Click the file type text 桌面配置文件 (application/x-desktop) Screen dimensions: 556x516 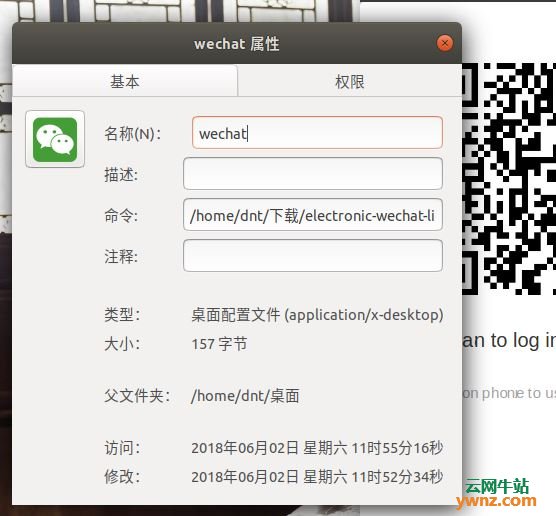[x=317, y=315]
